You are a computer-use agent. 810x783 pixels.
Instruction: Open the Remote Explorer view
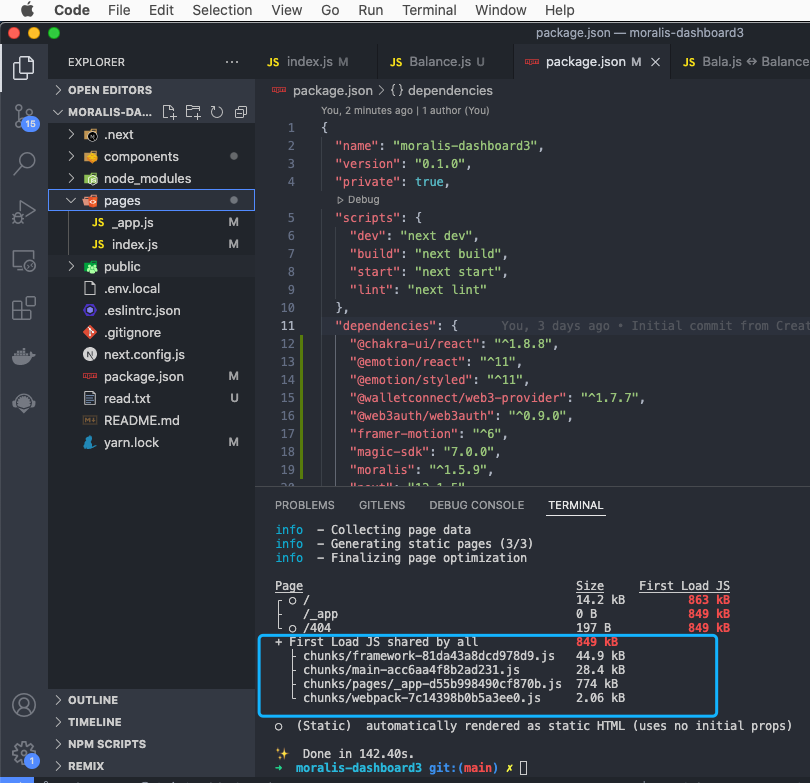pos(24,260)
